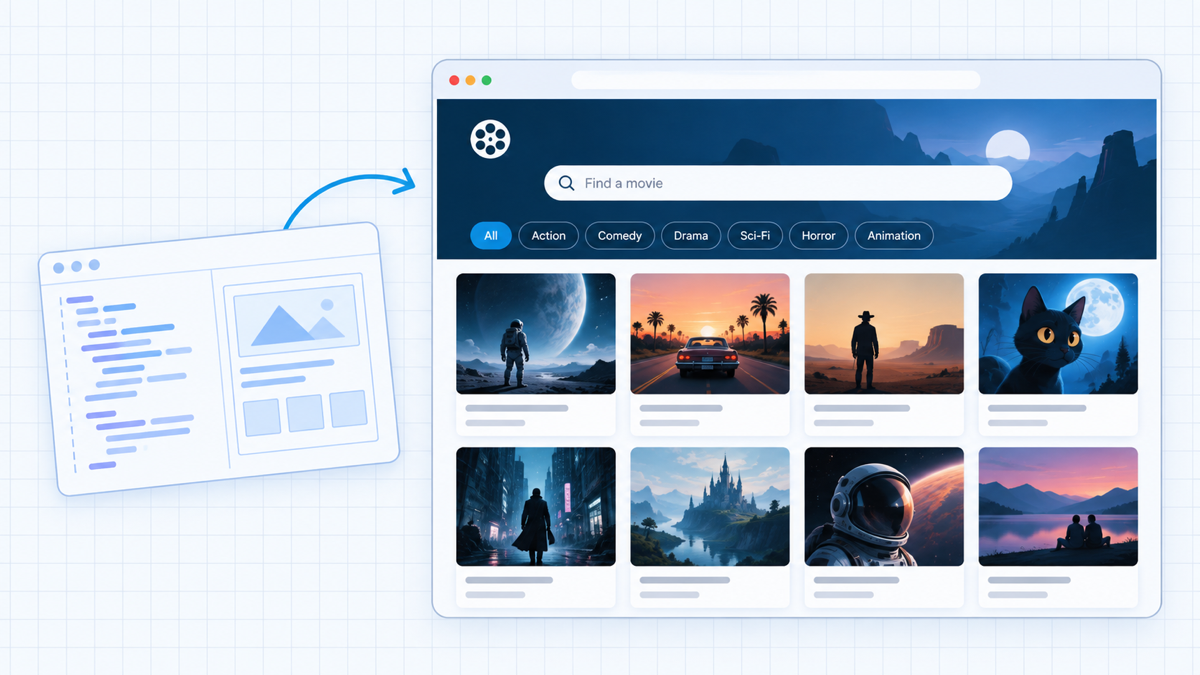Select the fantasy castle lake poster
The height and width of the screenshot is (675, 1200).
click(x=710, y=507)
